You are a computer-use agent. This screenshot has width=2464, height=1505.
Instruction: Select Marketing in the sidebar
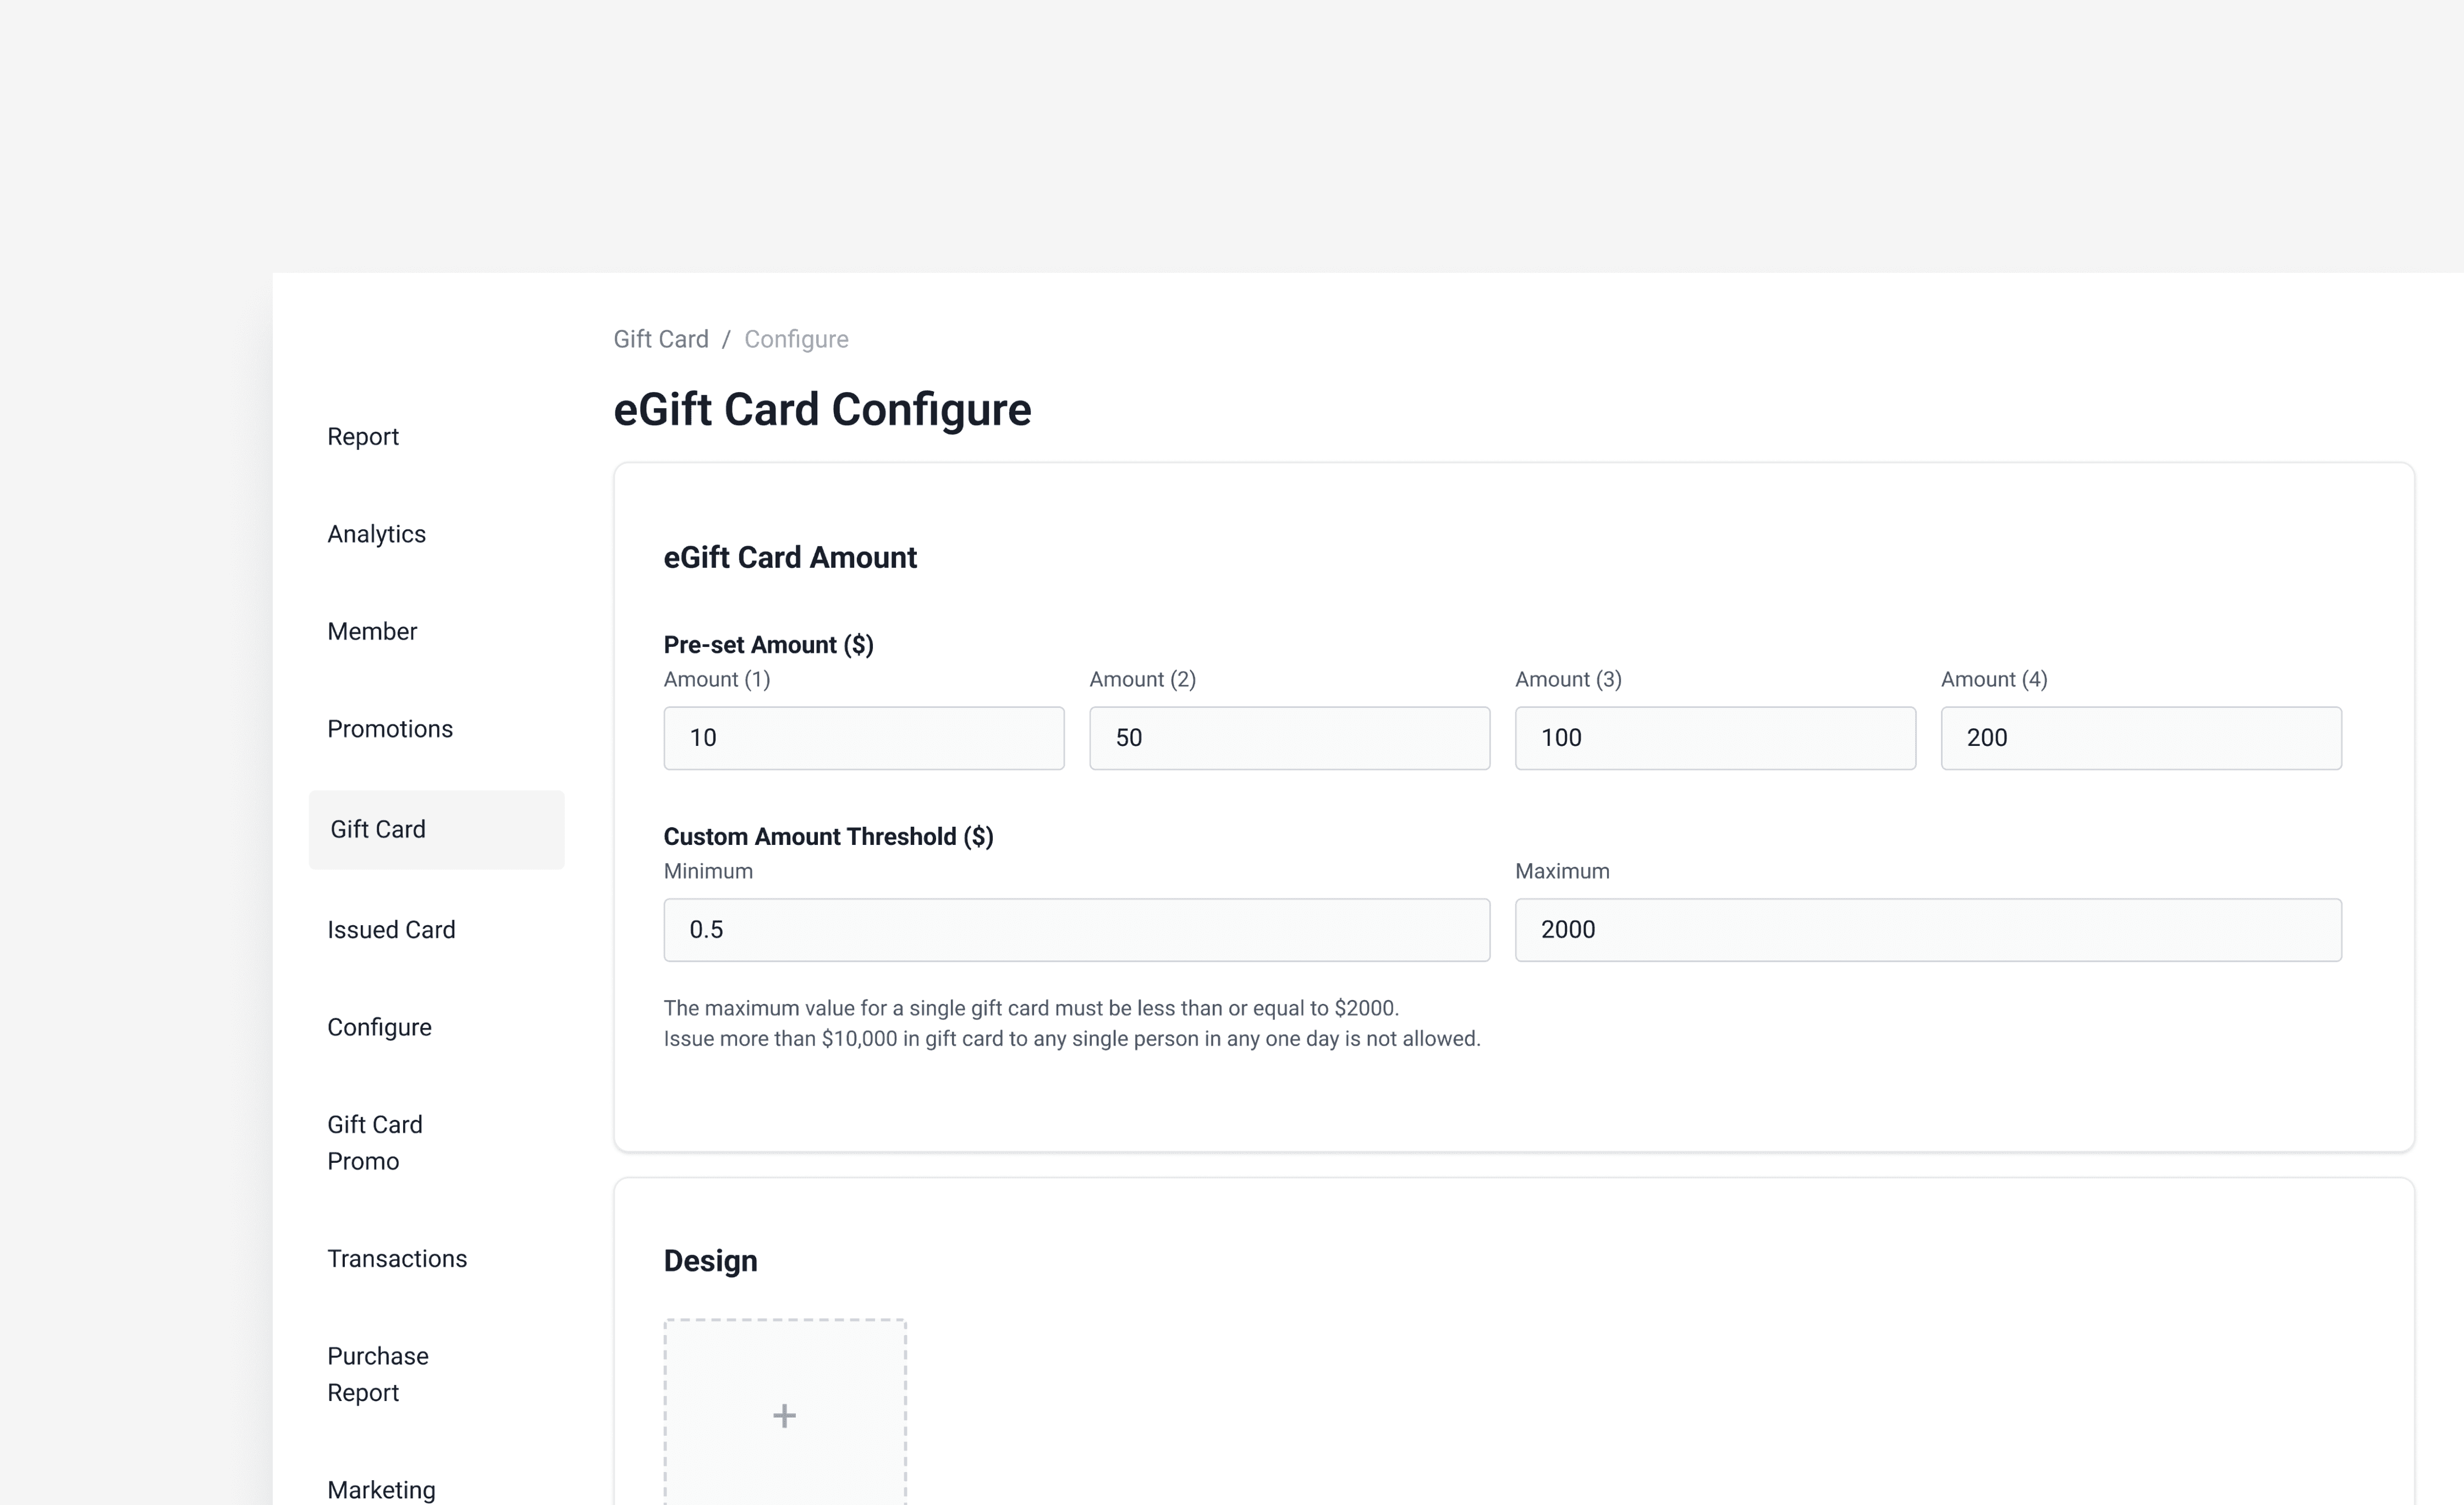click(381, 1489)
